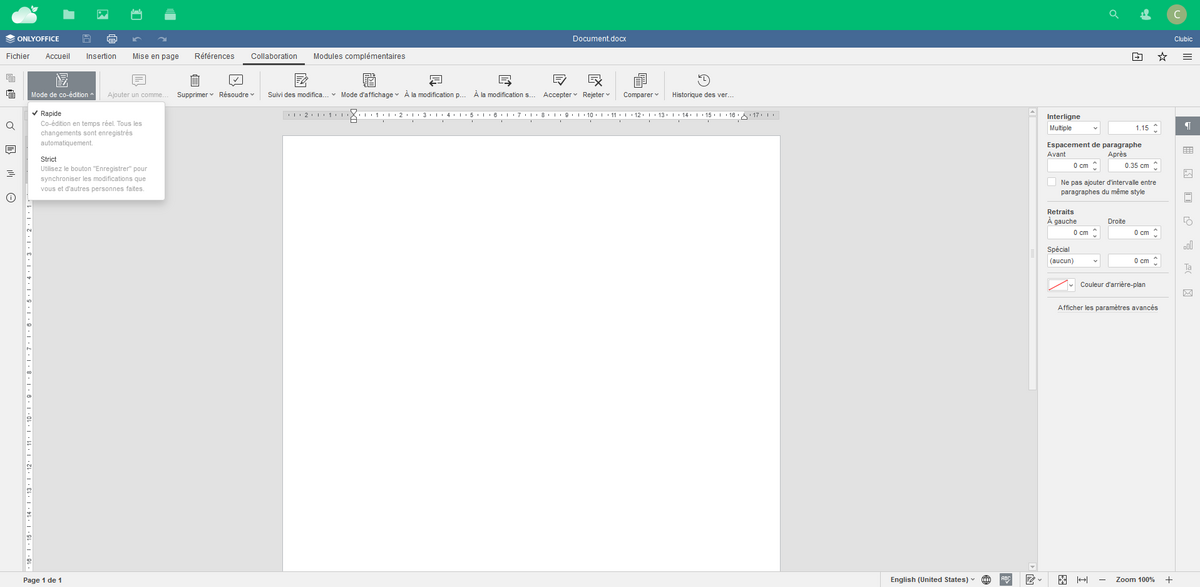
Task: Open the About info icon in the left sidebar
Action: point(10,198)
